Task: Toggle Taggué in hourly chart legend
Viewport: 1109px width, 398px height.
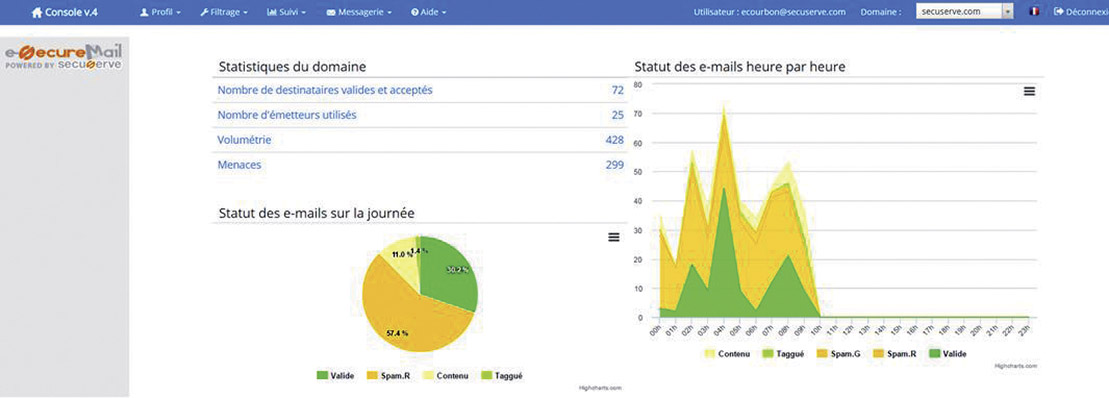Action: [x=784, y=353]
